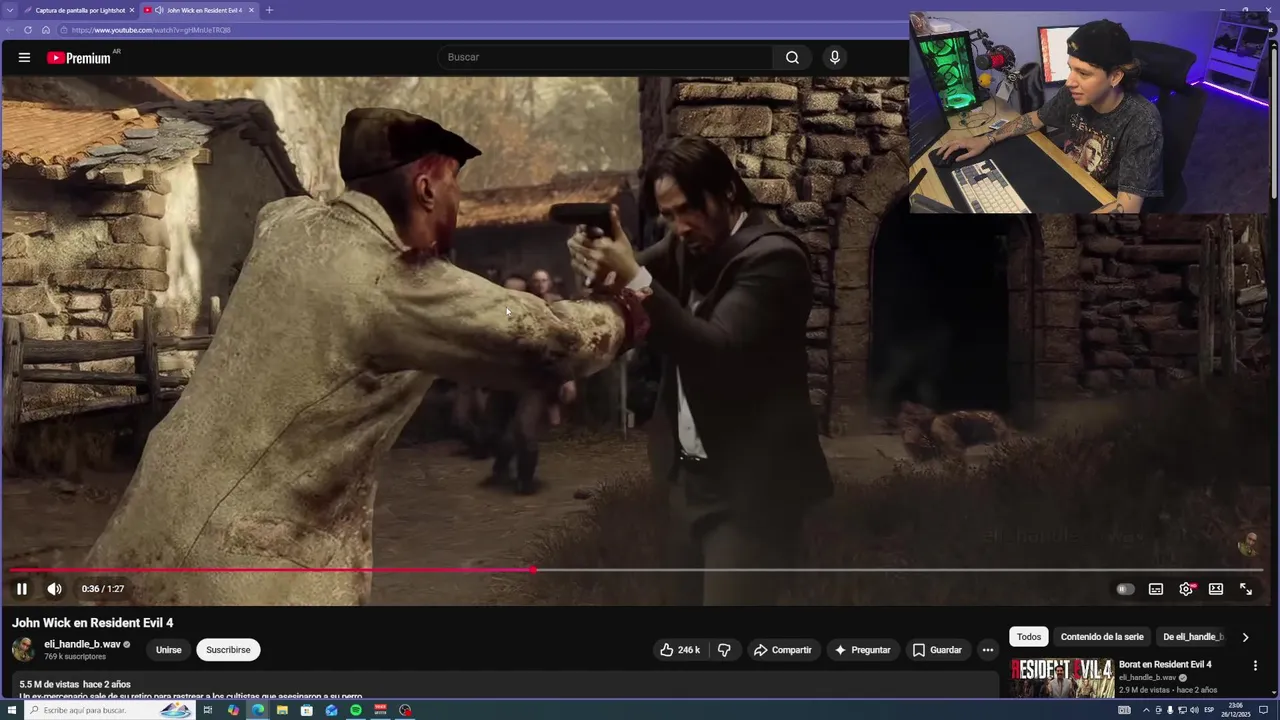1280x720 pixels.
Task: Click the search magnifier button
Action: (x=792, y=57)
